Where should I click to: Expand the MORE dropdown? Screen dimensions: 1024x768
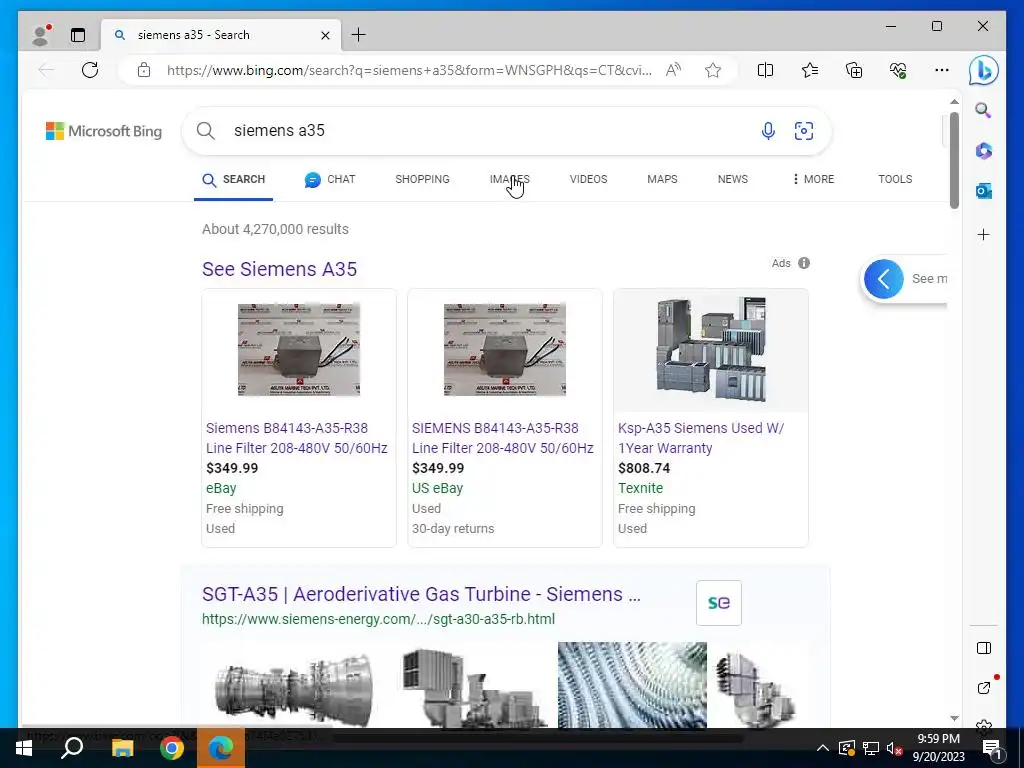[x=813, y=180]
